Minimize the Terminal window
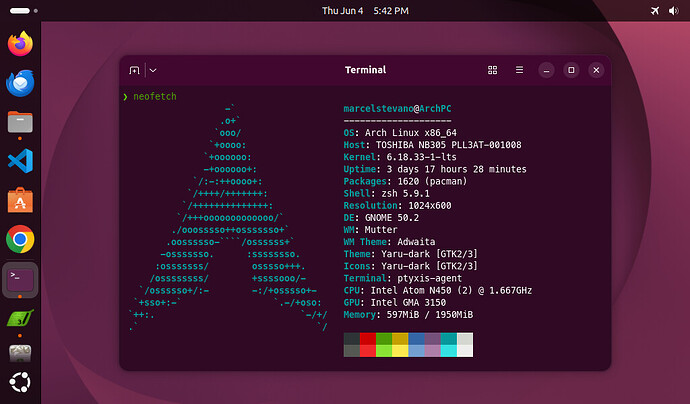690x404 pixels. [x=546, y=70]
